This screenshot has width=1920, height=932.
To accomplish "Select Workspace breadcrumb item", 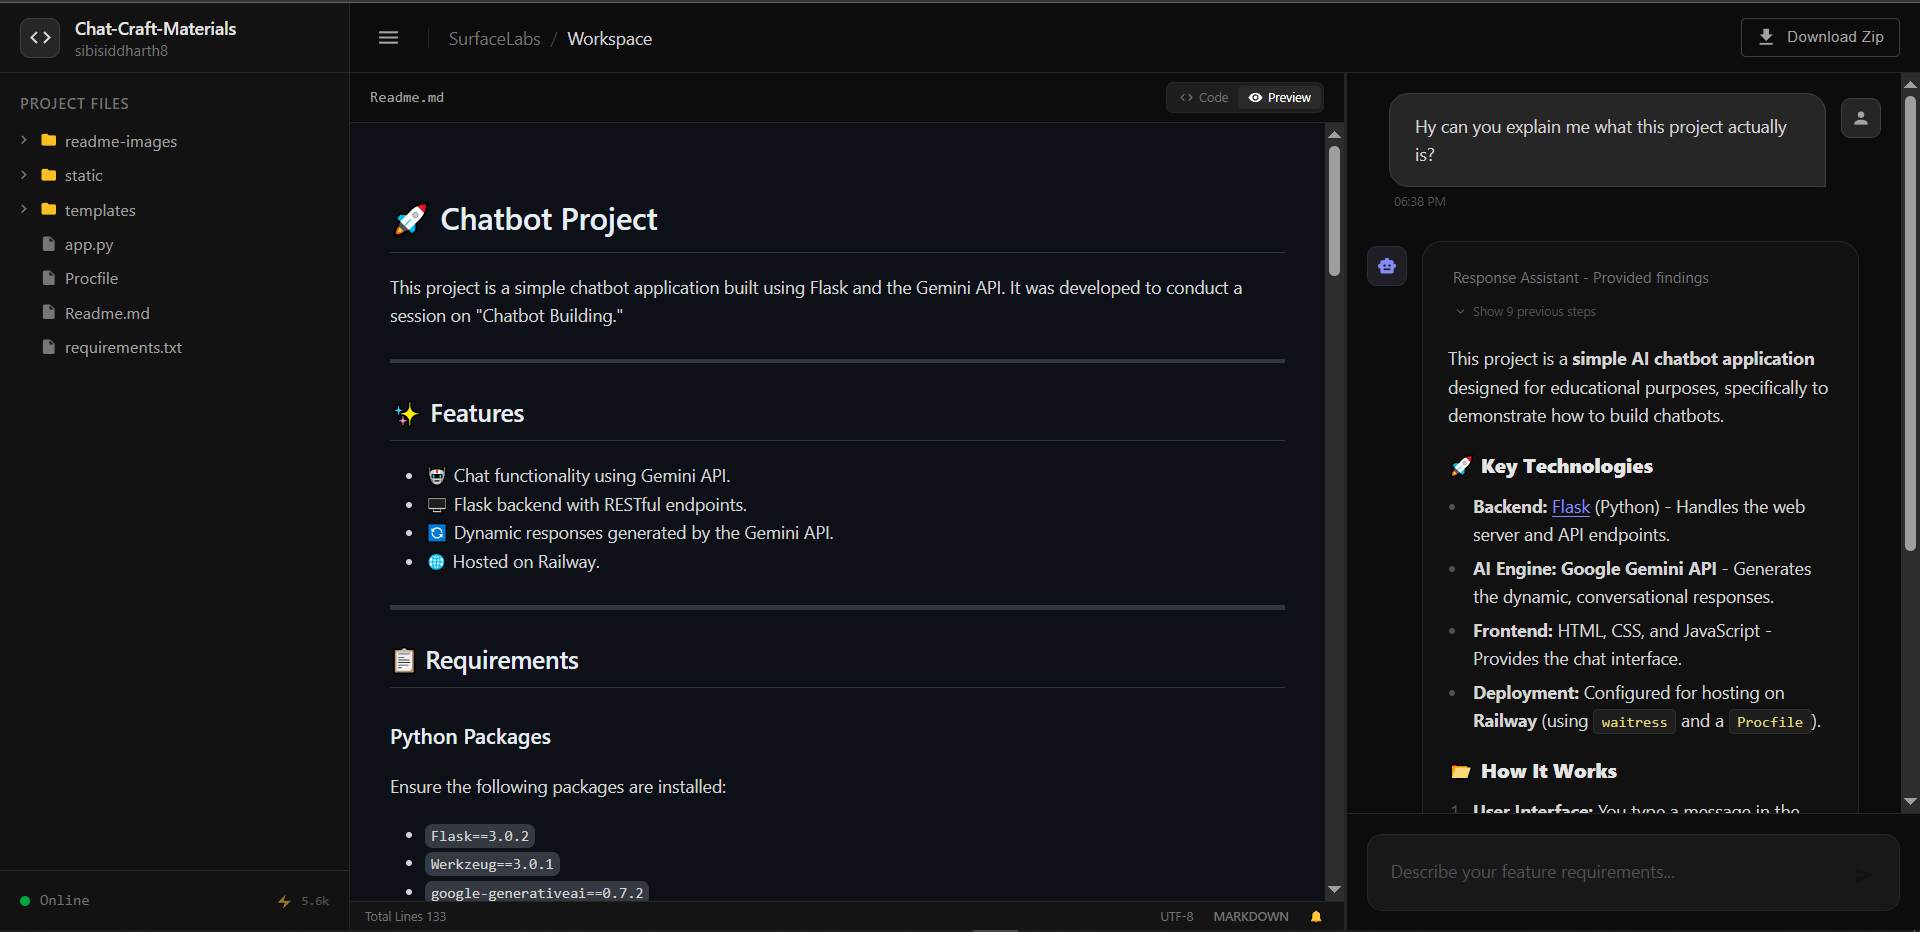I will click(609, 38).
